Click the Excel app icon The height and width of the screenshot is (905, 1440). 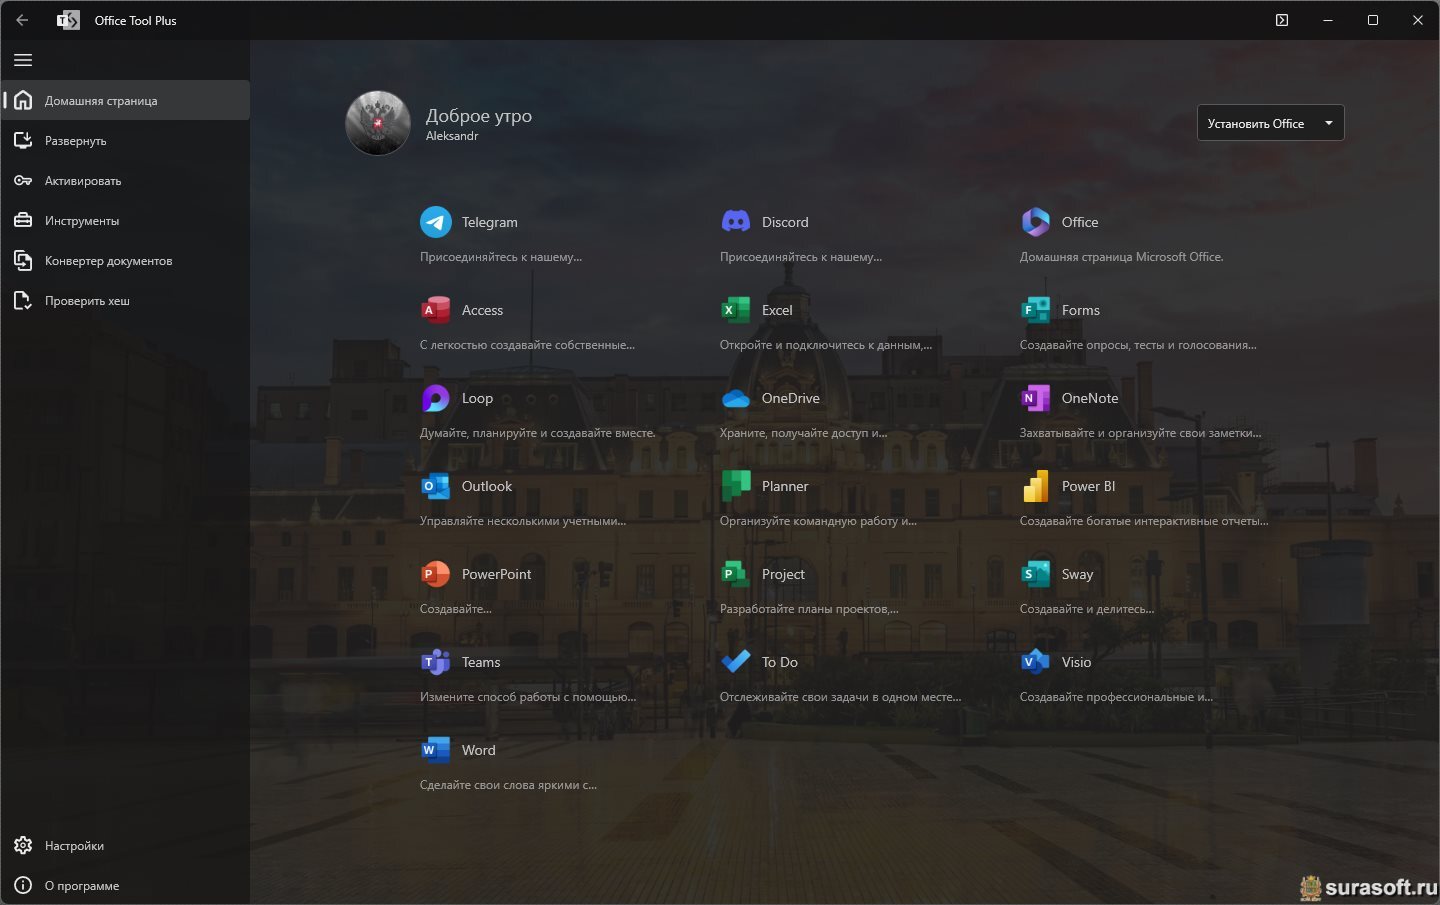736,310
